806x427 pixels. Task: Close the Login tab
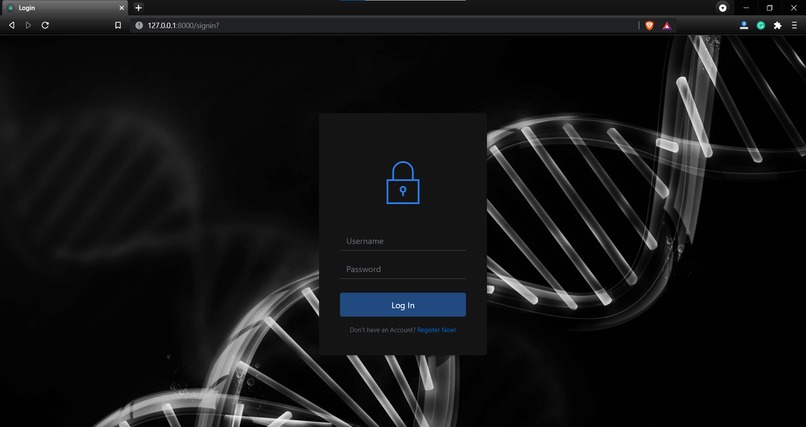(x=122, y=8)
